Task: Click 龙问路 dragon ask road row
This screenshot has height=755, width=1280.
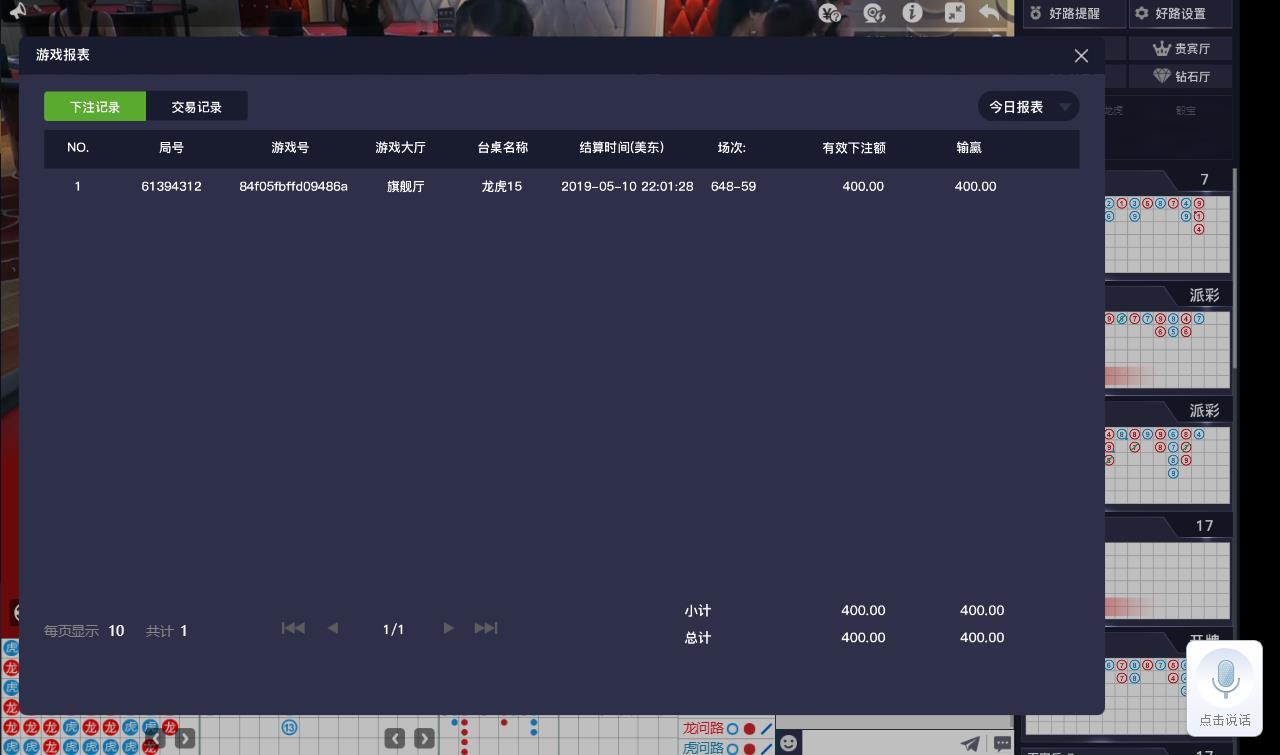Action: coord(727,728)
